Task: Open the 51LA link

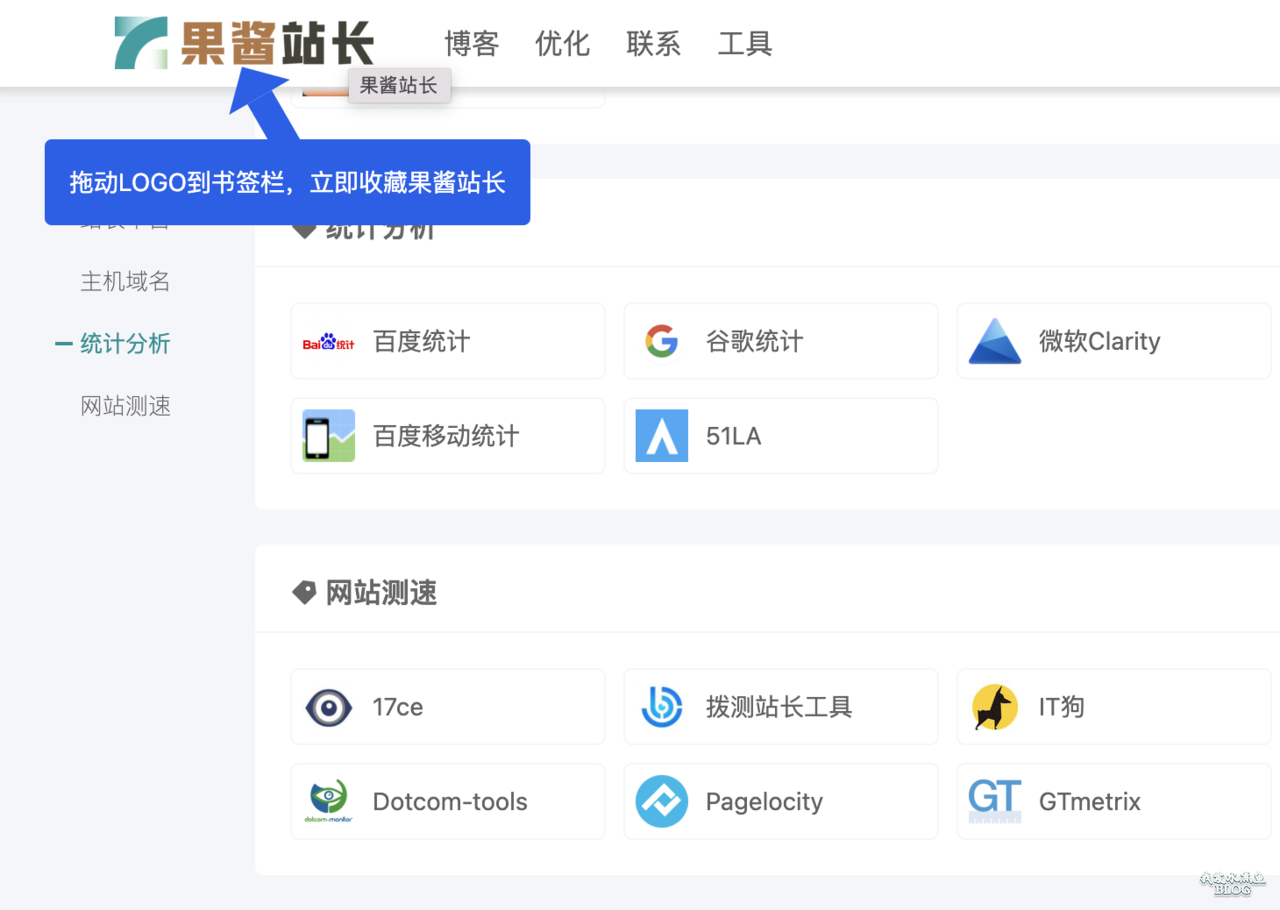Action: (x=734, y=436)
